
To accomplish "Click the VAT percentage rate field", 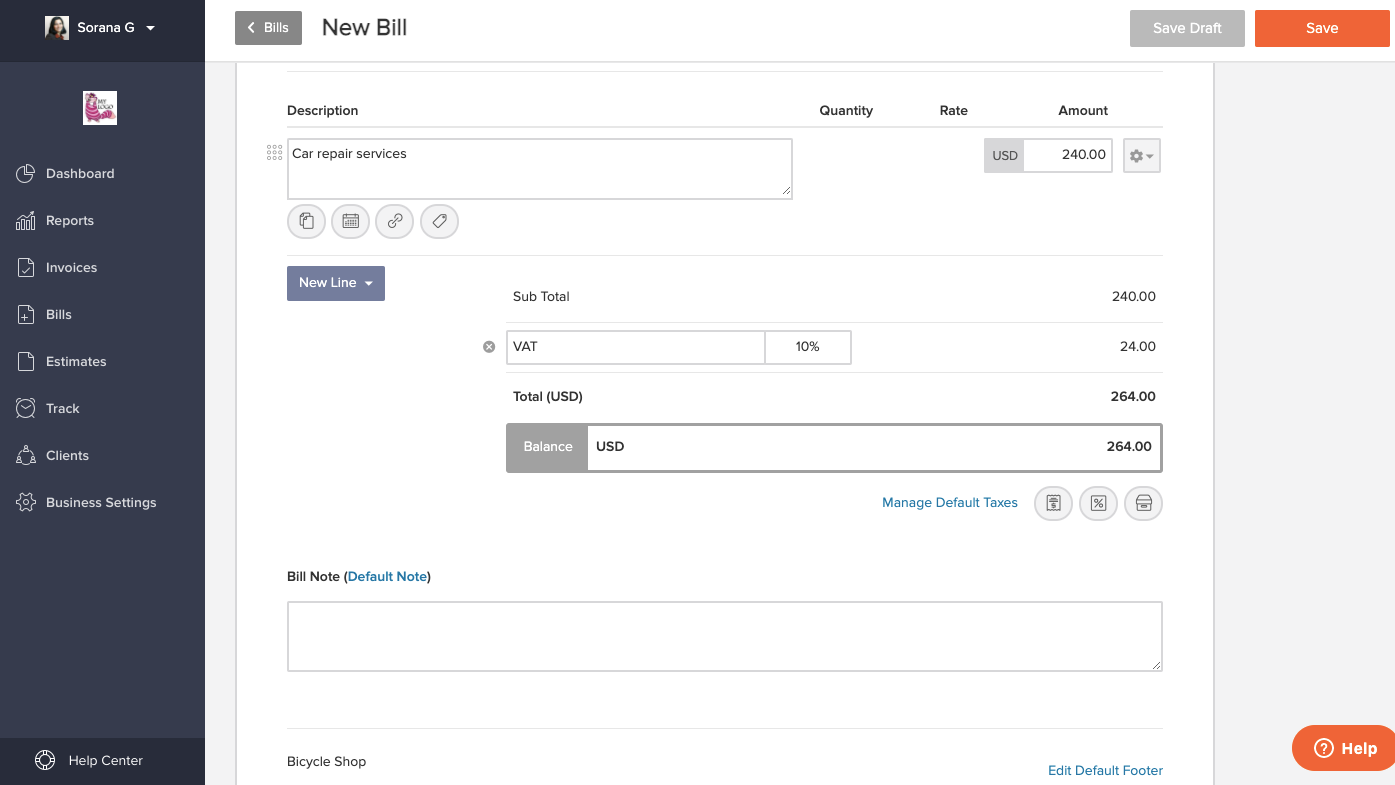I will [x=808, y=347].
